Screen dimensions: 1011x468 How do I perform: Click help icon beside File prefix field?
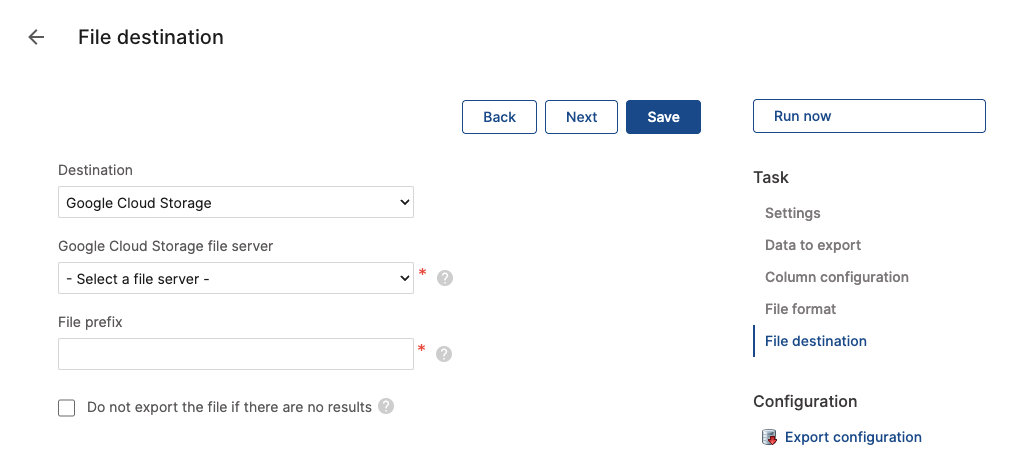(444, 354)
